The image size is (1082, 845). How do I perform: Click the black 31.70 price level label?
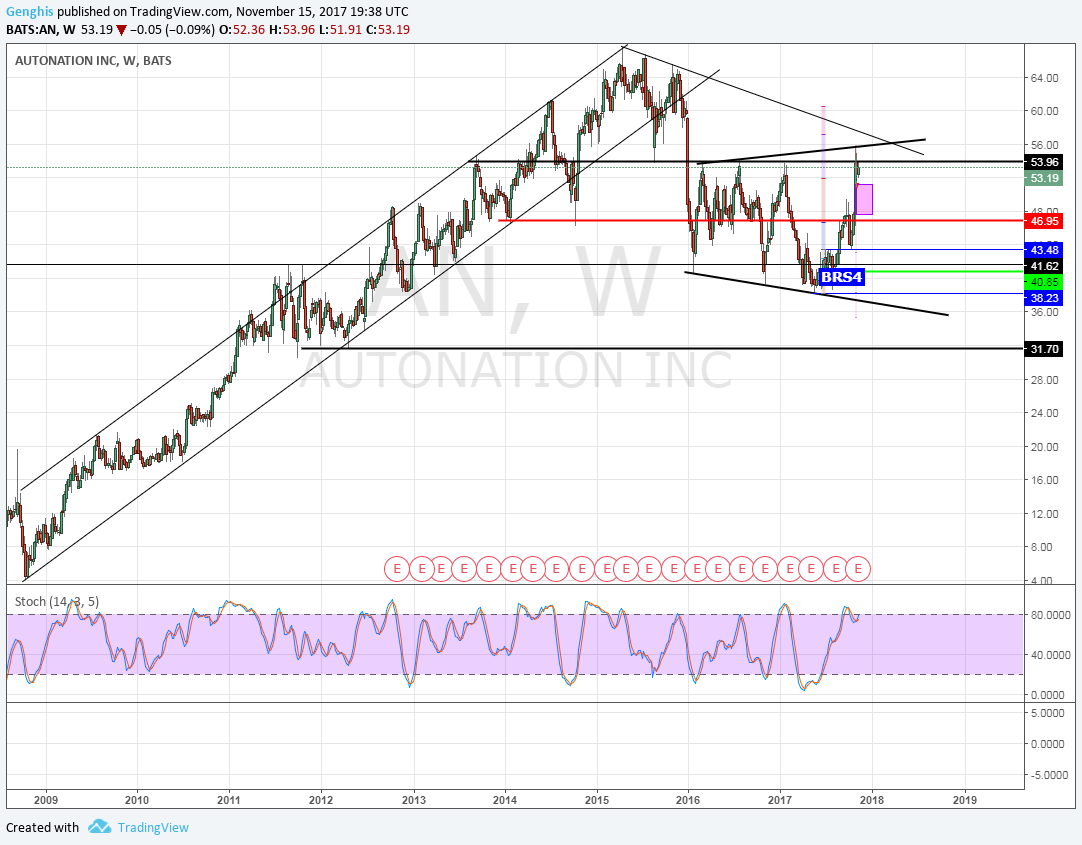tap(1043, 349)
